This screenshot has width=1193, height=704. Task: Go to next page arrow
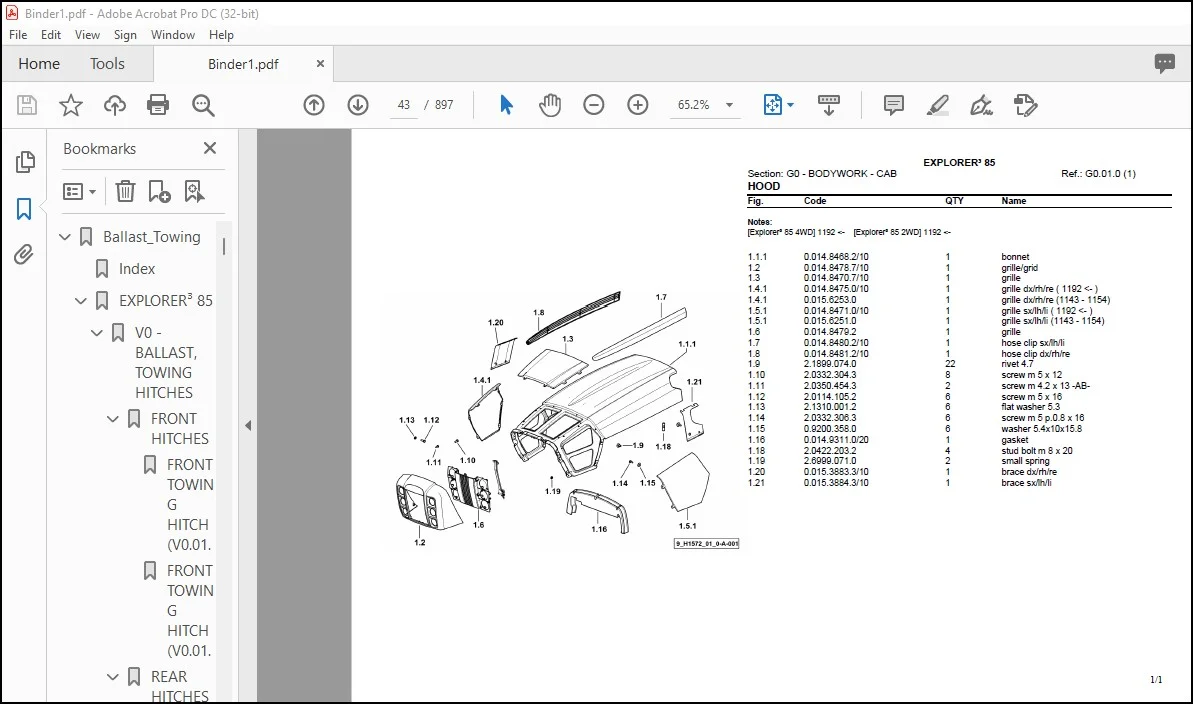(358, 105)
